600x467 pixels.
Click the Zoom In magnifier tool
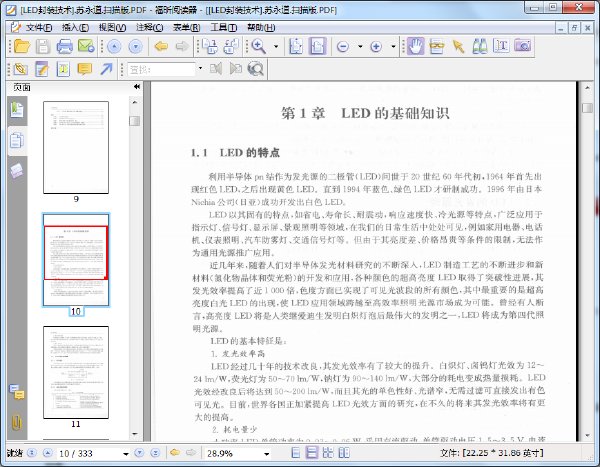pyautogui.click(x=259, y=46)
